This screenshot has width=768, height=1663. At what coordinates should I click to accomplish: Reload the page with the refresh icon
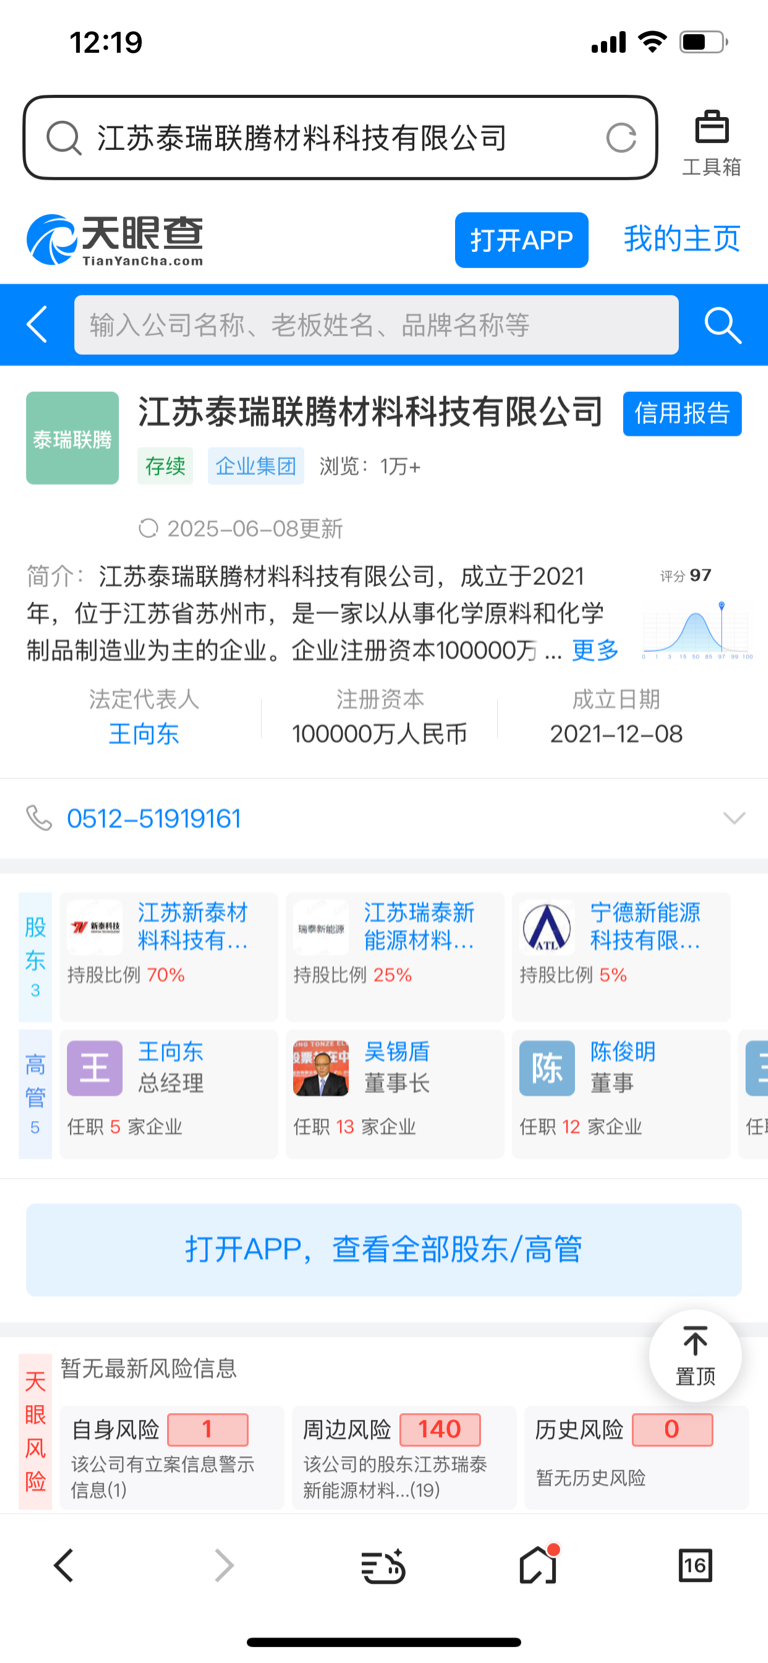(x=621, y=138)
